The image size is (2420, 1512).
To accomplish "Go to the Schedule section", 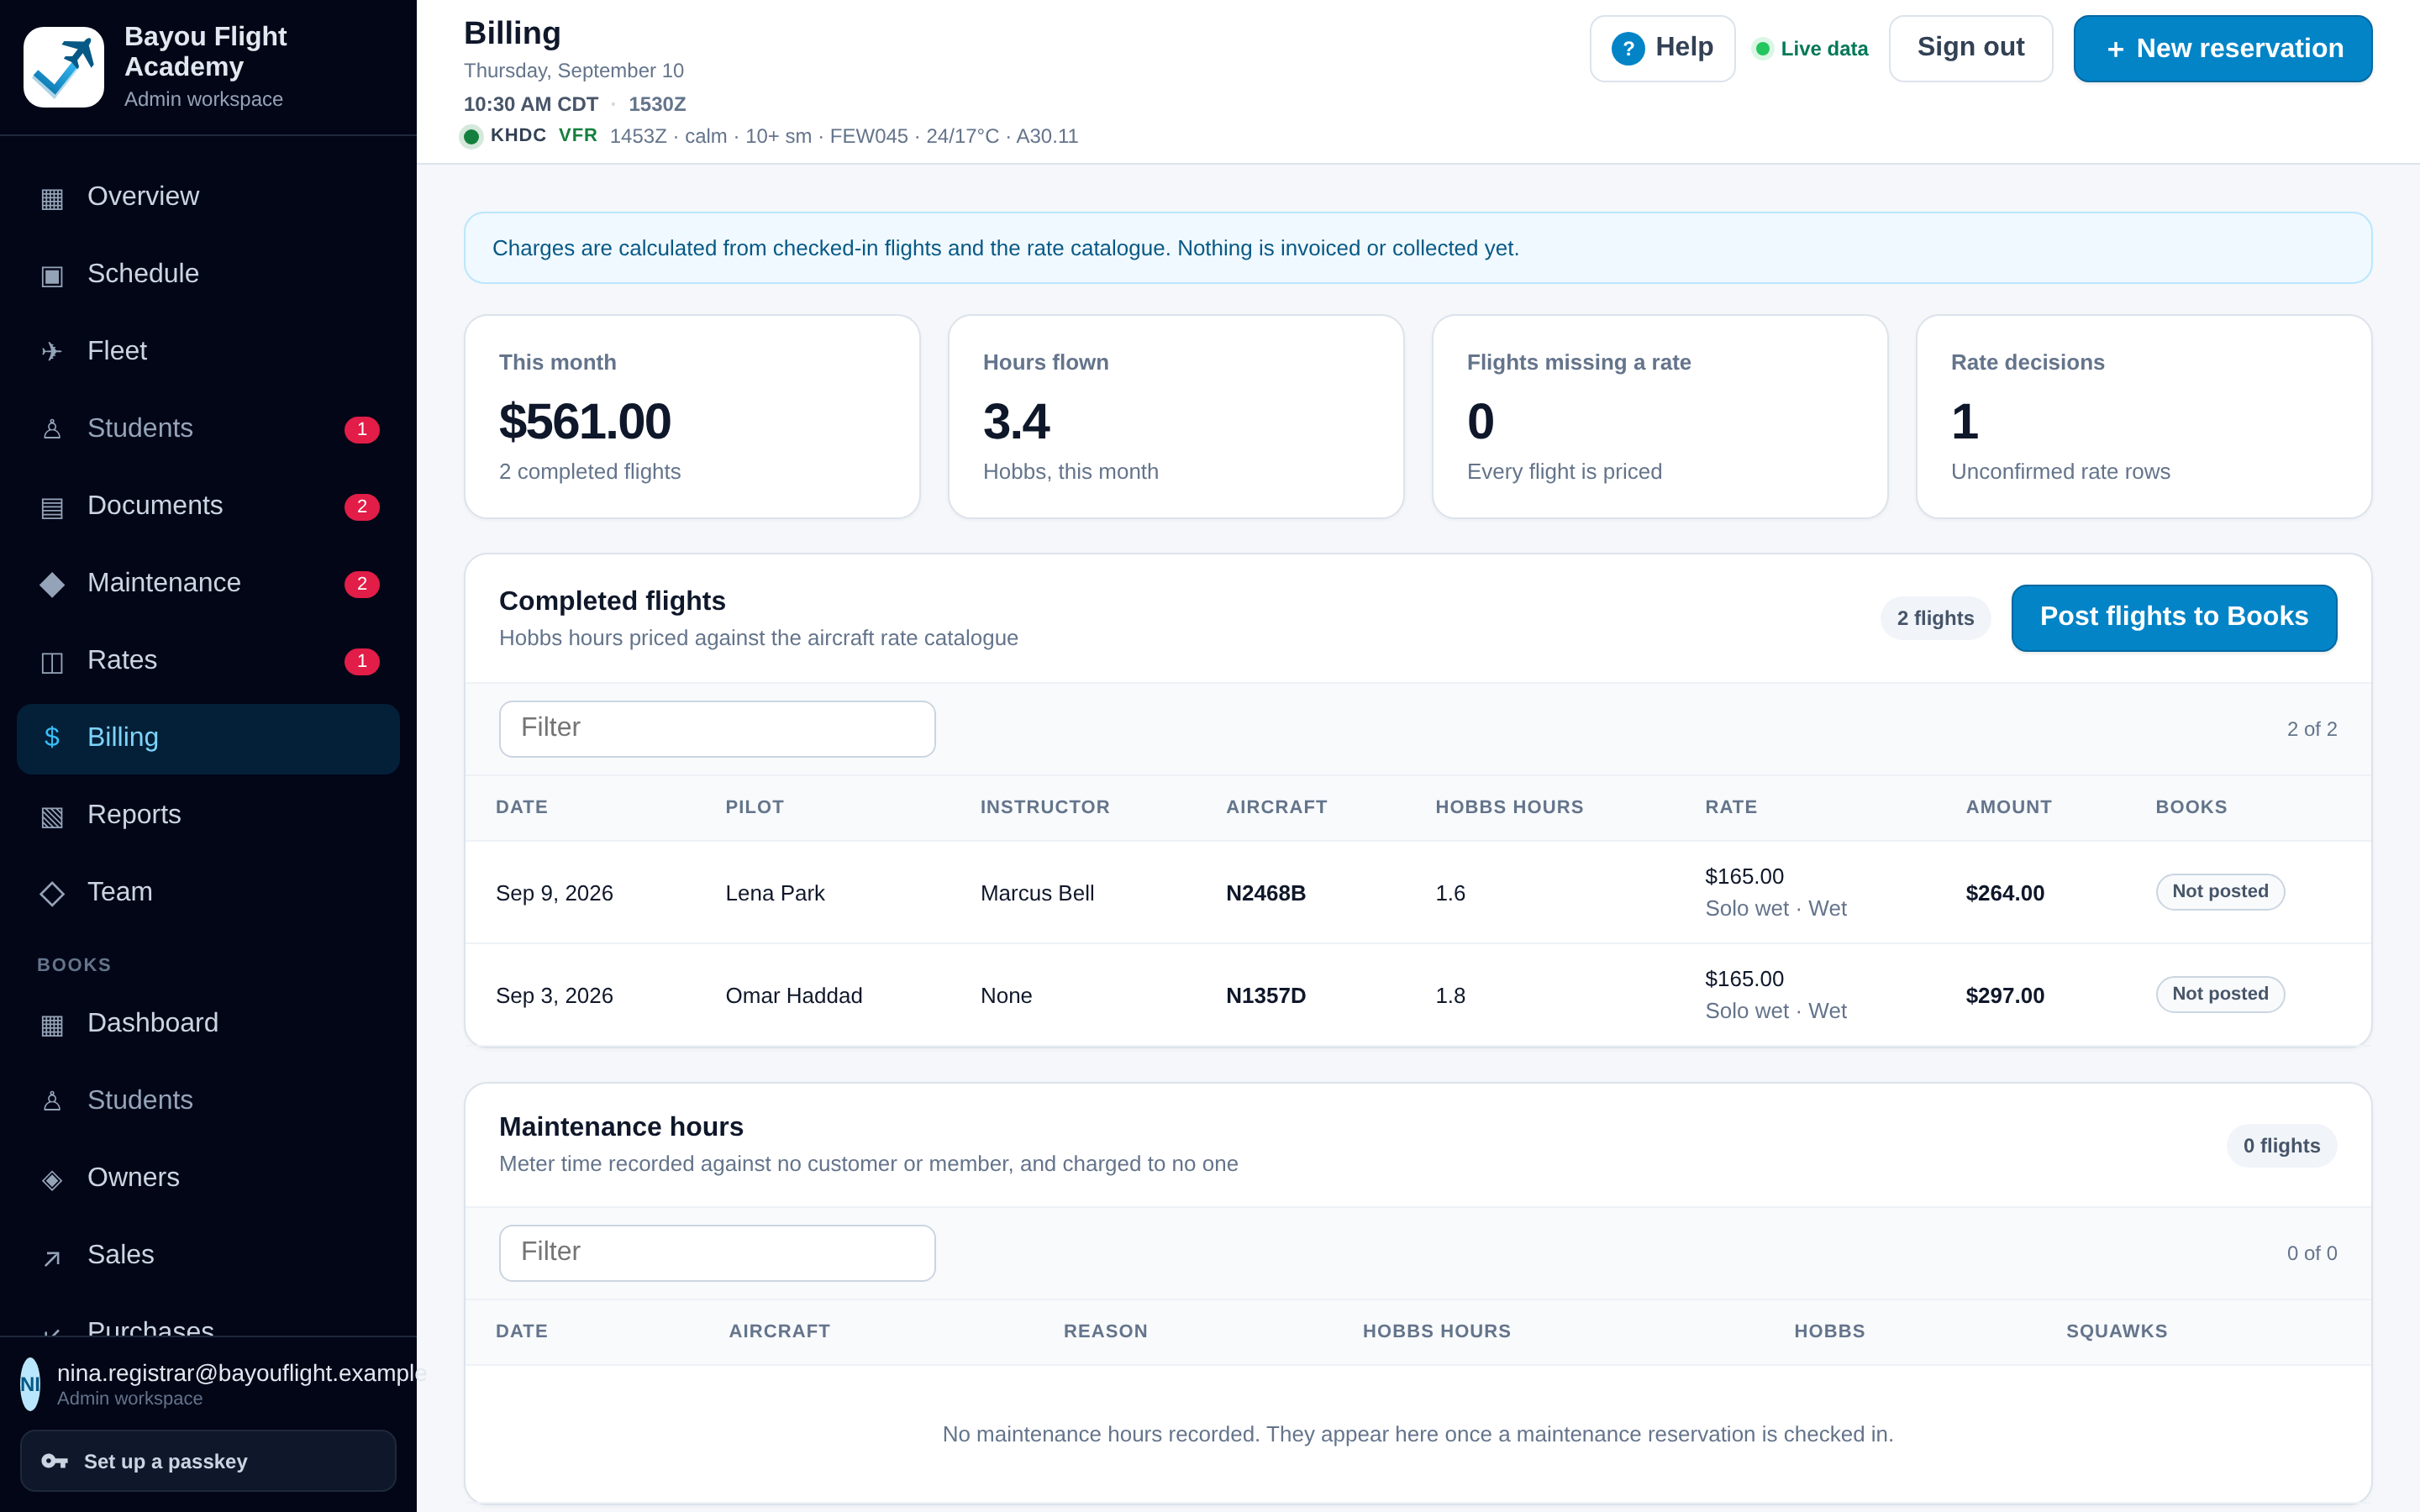I will [x=208, y=273].
